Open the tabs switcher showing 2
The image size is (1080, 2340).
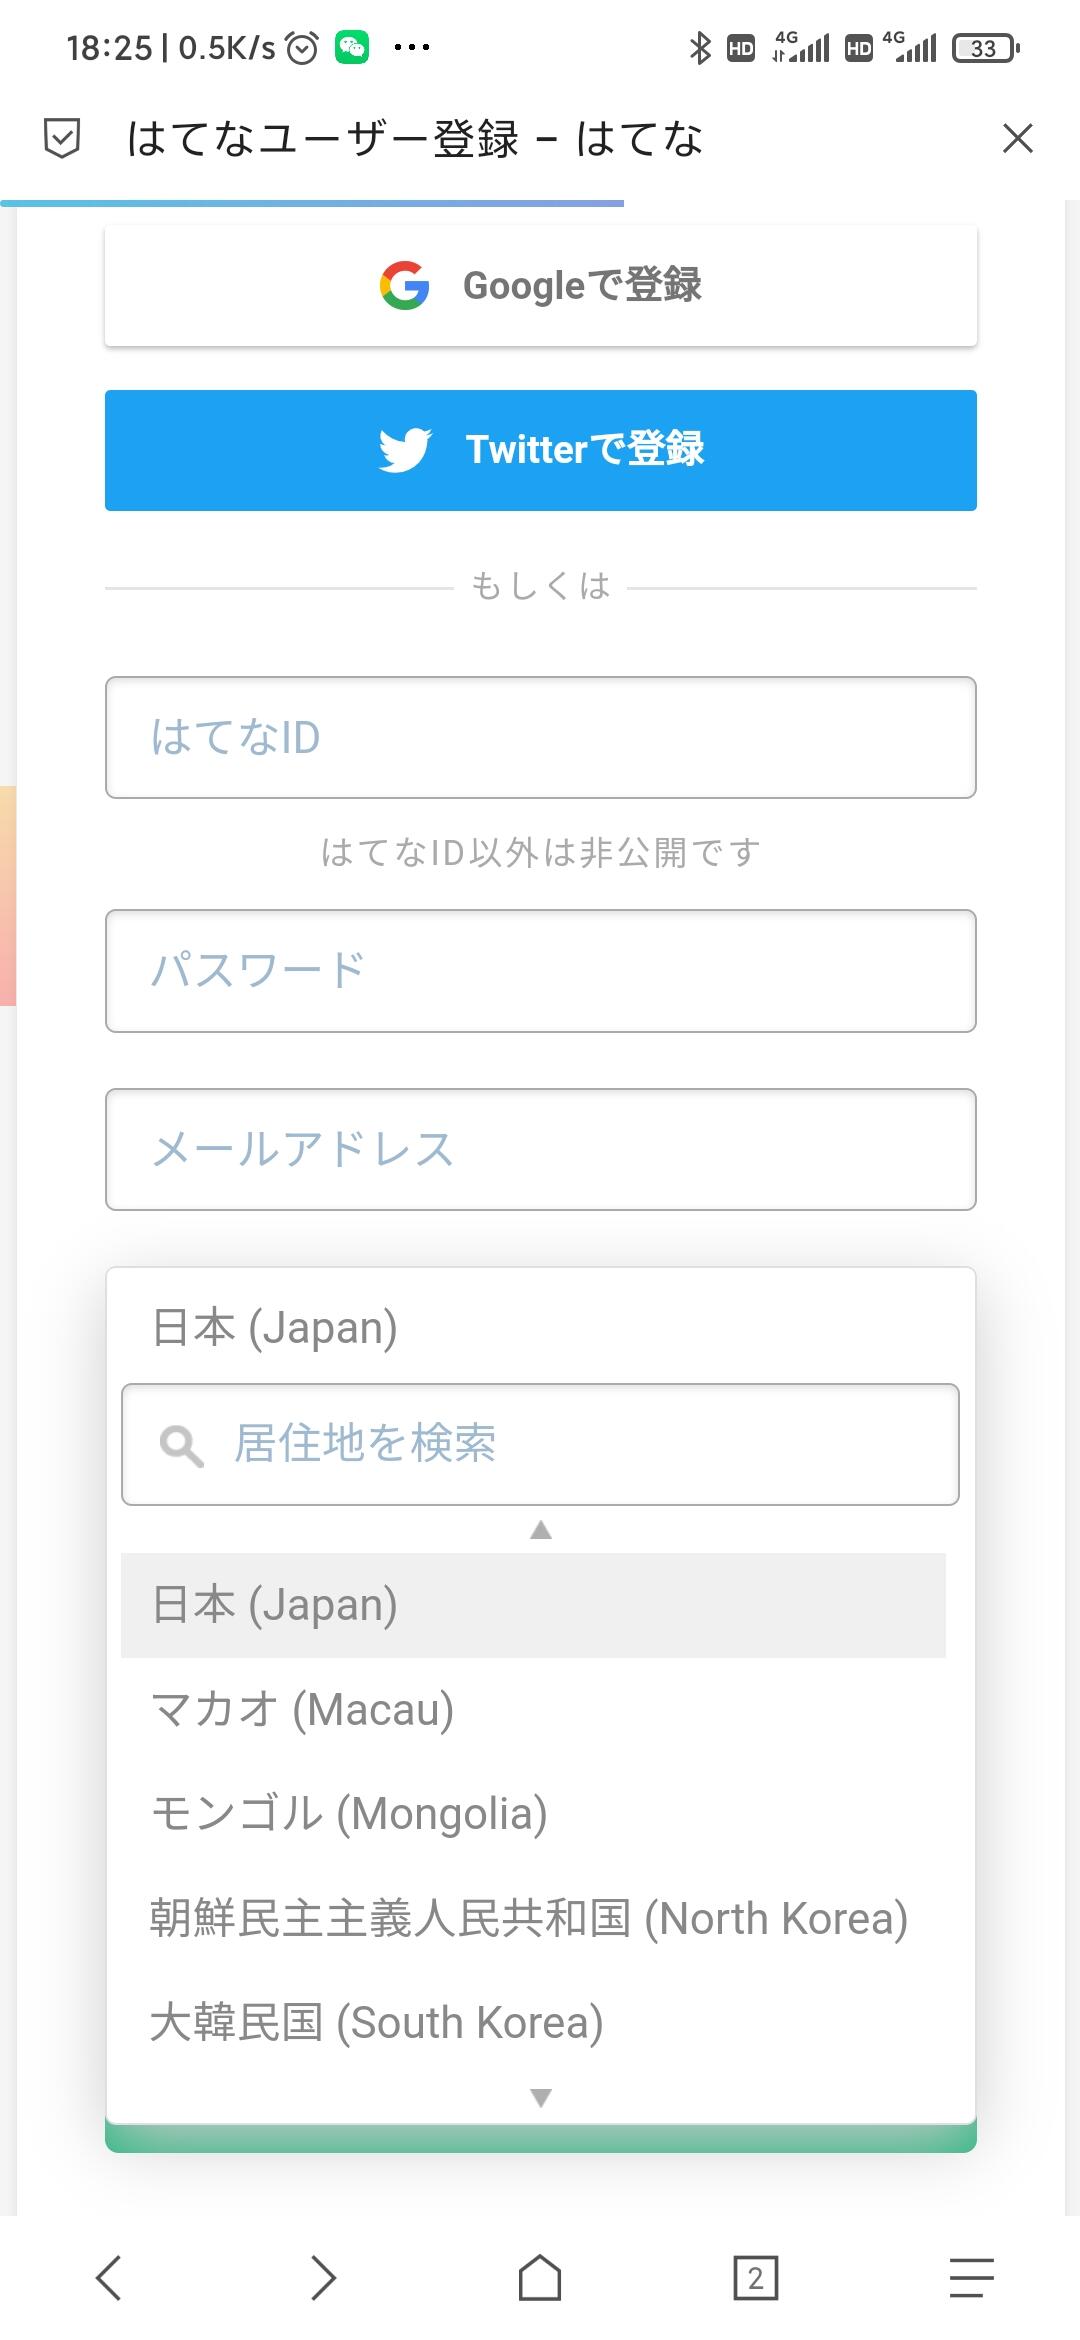755,2278
